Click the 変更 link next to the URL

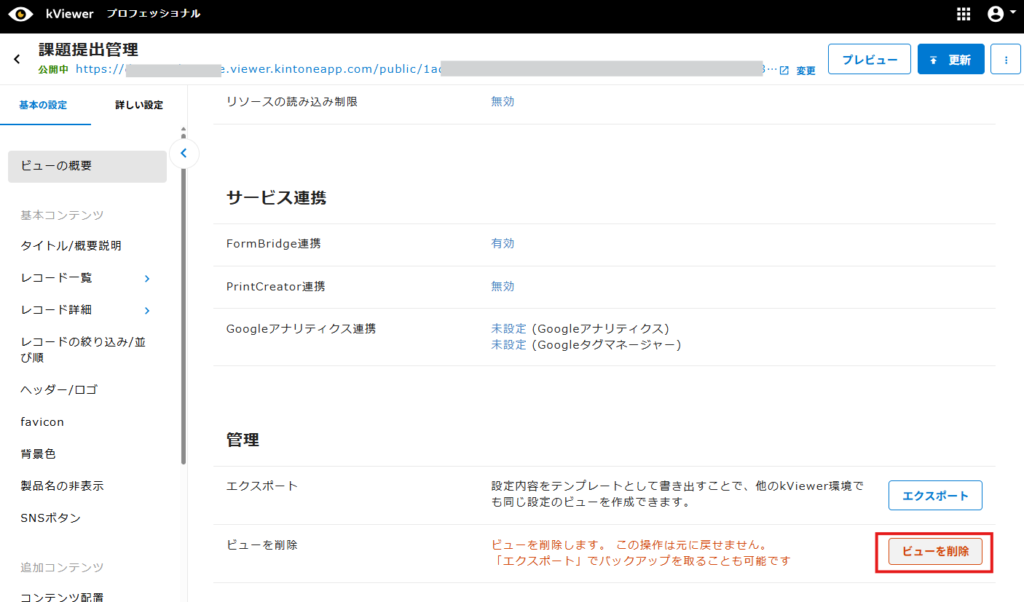pos(806,71)
